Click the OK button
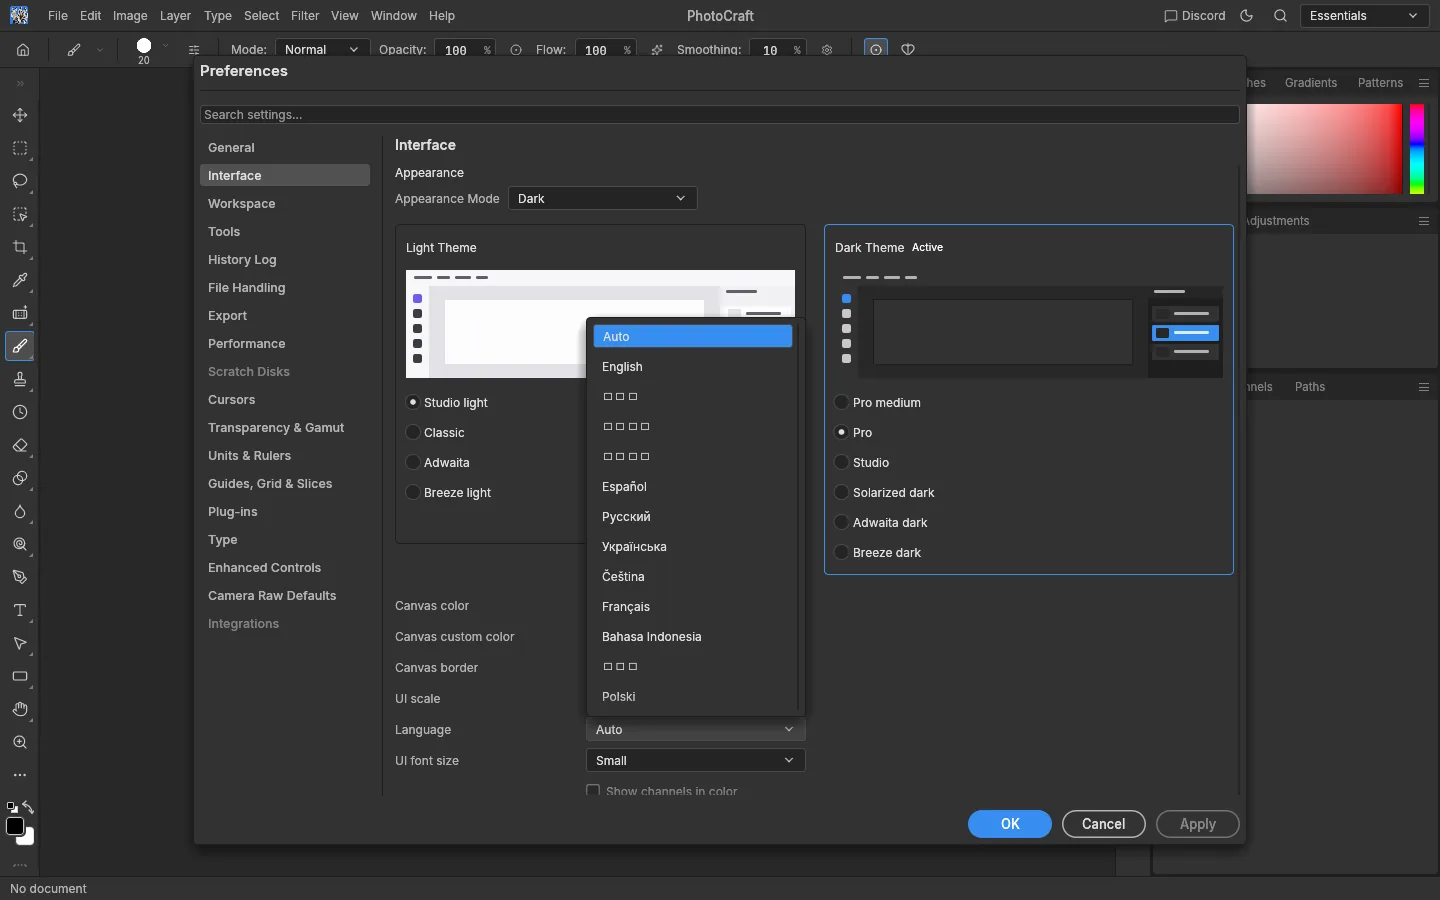Viewport: 1440px width, 900px height. coord(1010,824)
